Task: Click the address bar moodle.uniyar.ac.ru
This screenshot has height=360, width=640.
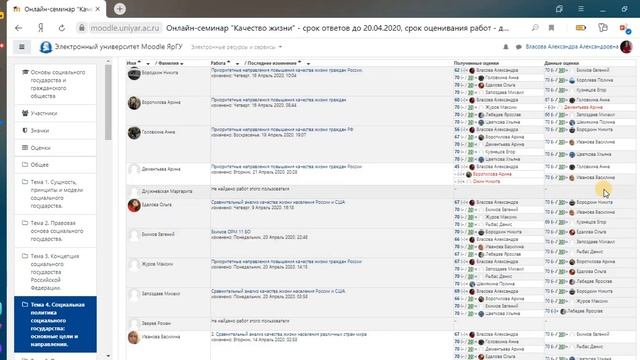Action: coord(124,28)
